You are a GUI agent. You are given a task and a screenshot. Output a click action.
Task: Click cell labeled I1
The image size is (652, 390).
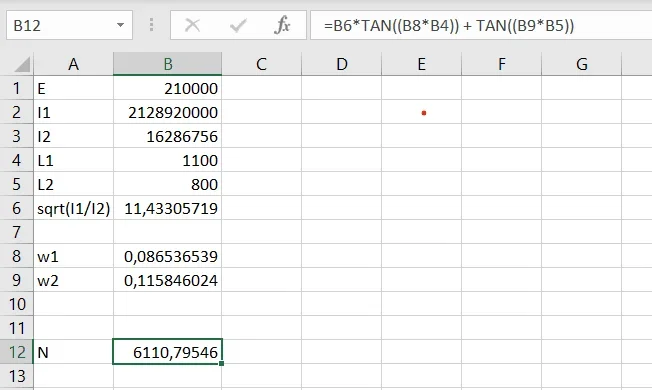(x=74, y=112)
